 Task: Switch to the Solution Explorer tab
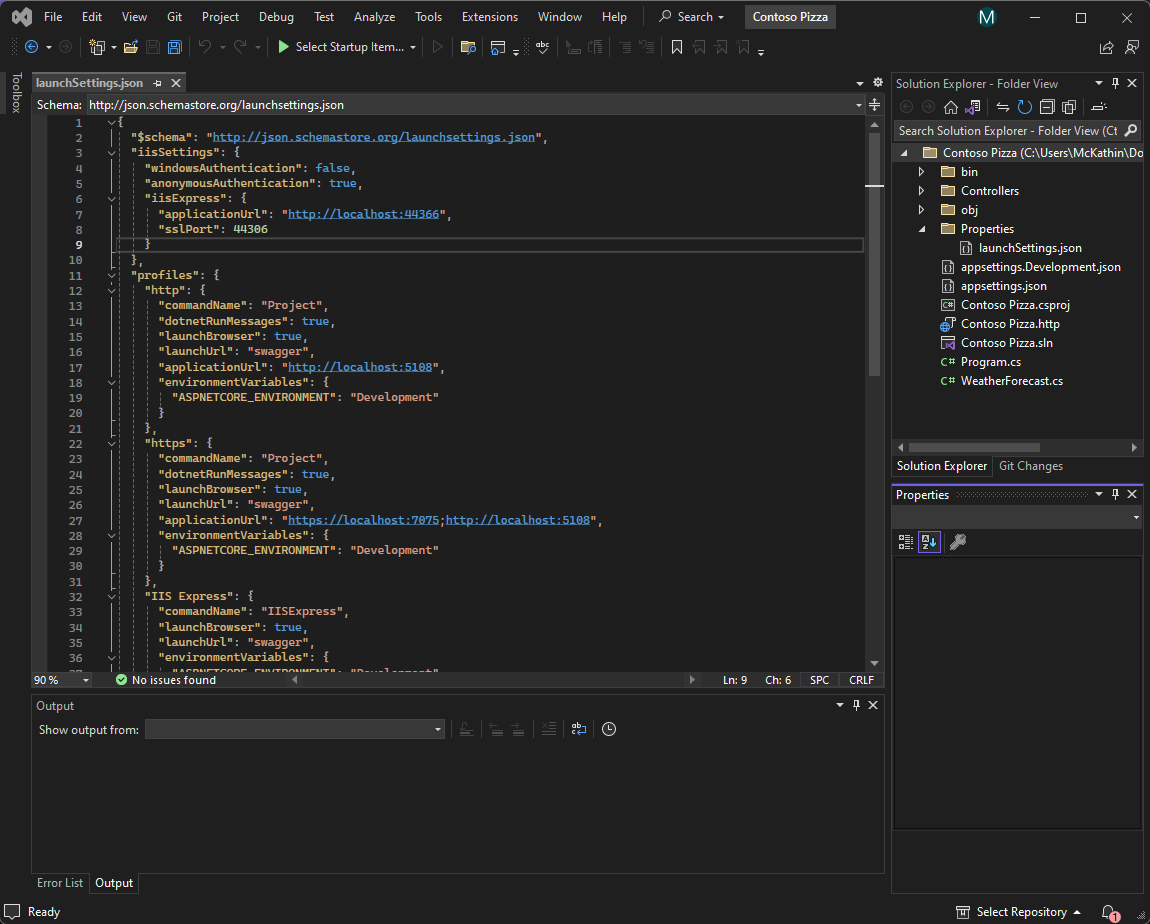coord(942,466)
